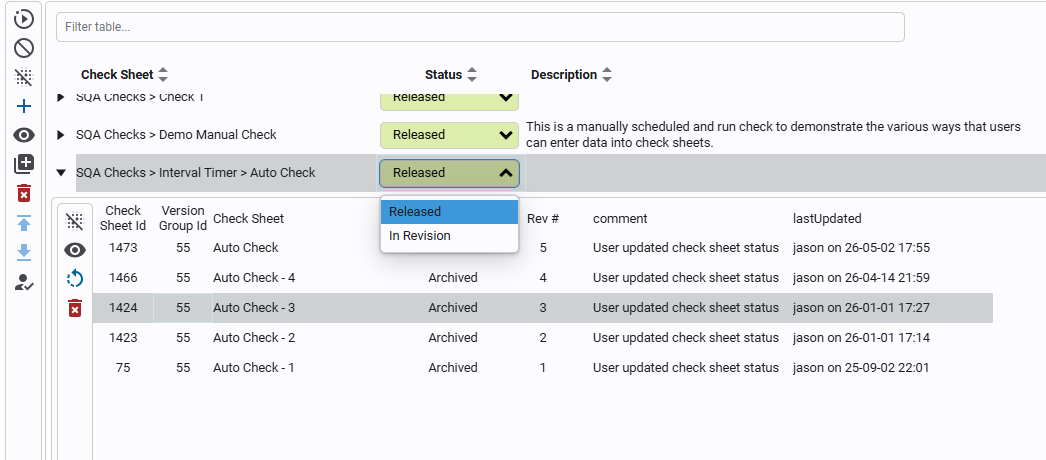
Task: Select check sheet id 1423 cell
Action: point(123,338)
